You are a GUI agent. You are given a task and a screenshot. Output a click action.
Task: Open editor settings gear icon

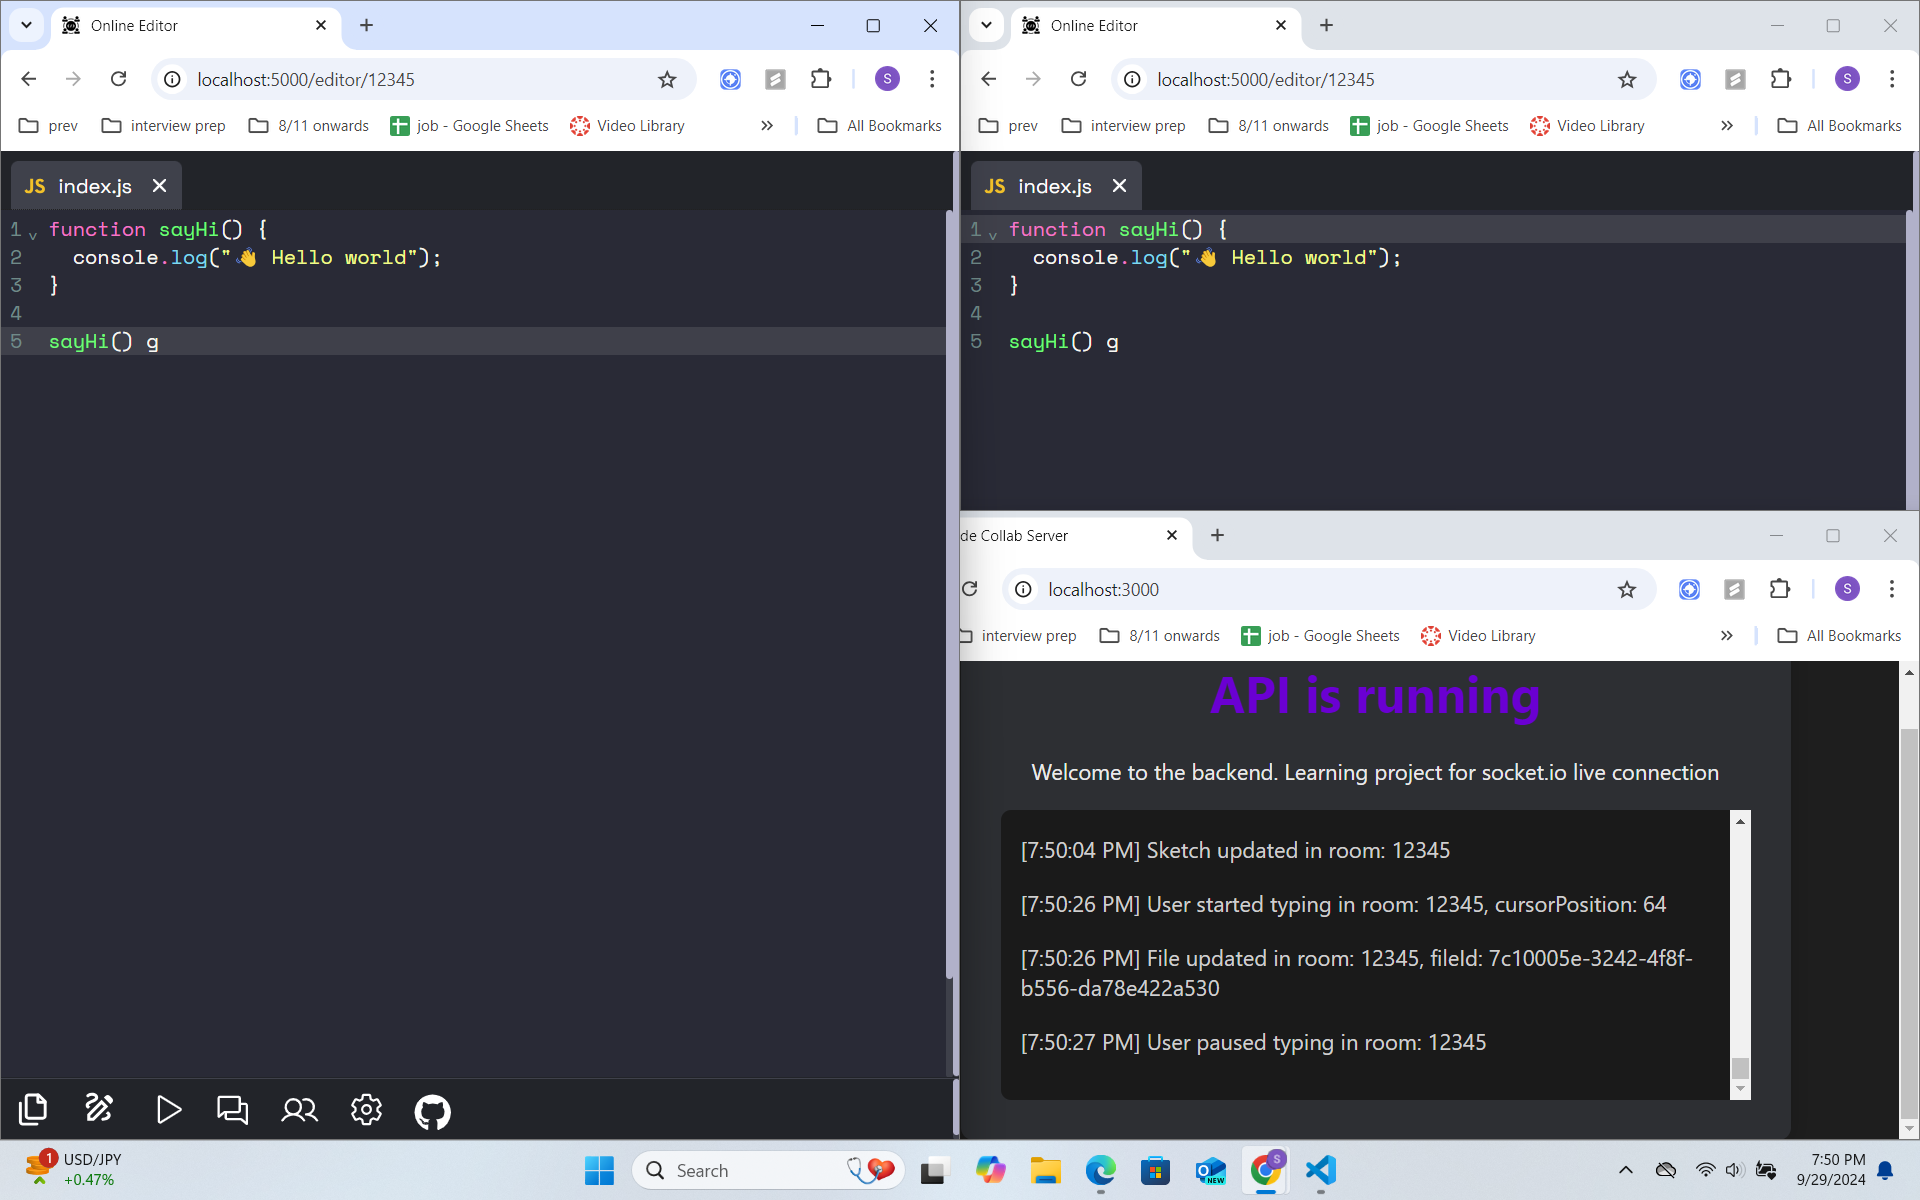(x=366, y=1110)
